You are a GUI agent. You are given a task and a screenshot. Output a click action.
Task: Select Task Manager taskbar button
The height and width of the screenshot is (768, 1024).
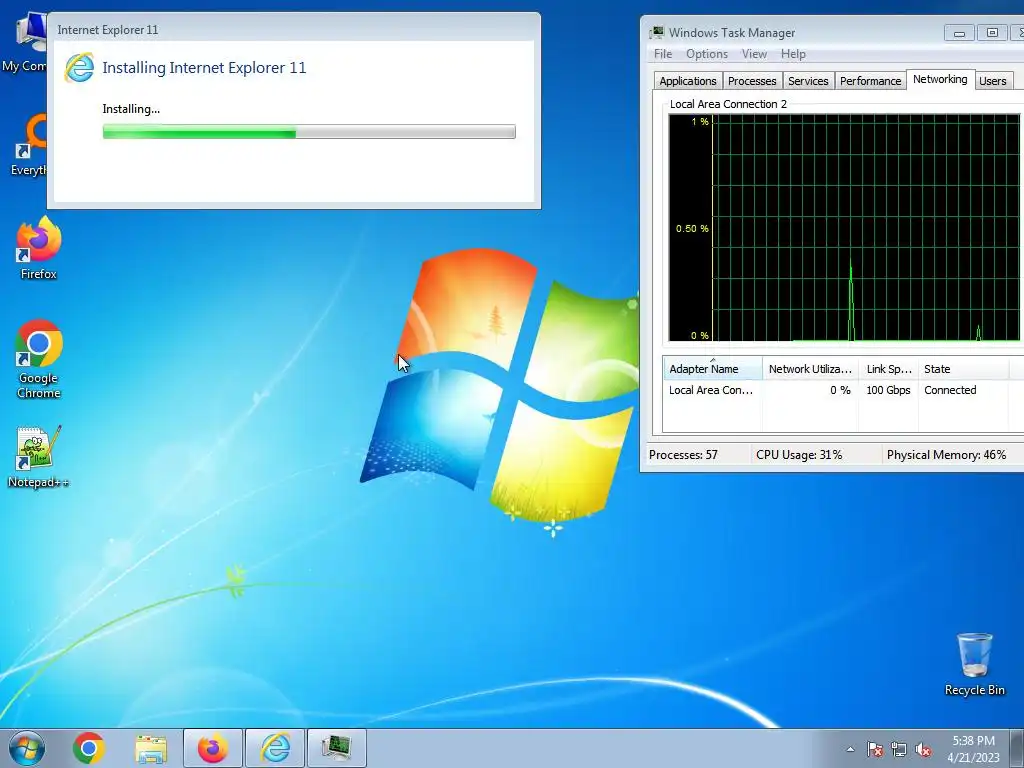(336, 748)
